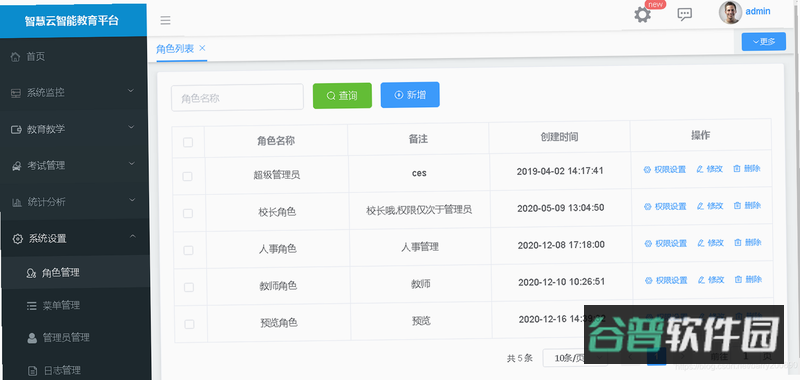This screenshot has height=380, width=800.
Task: Check the box for 预览角色 row
Action: click(189, 324)
